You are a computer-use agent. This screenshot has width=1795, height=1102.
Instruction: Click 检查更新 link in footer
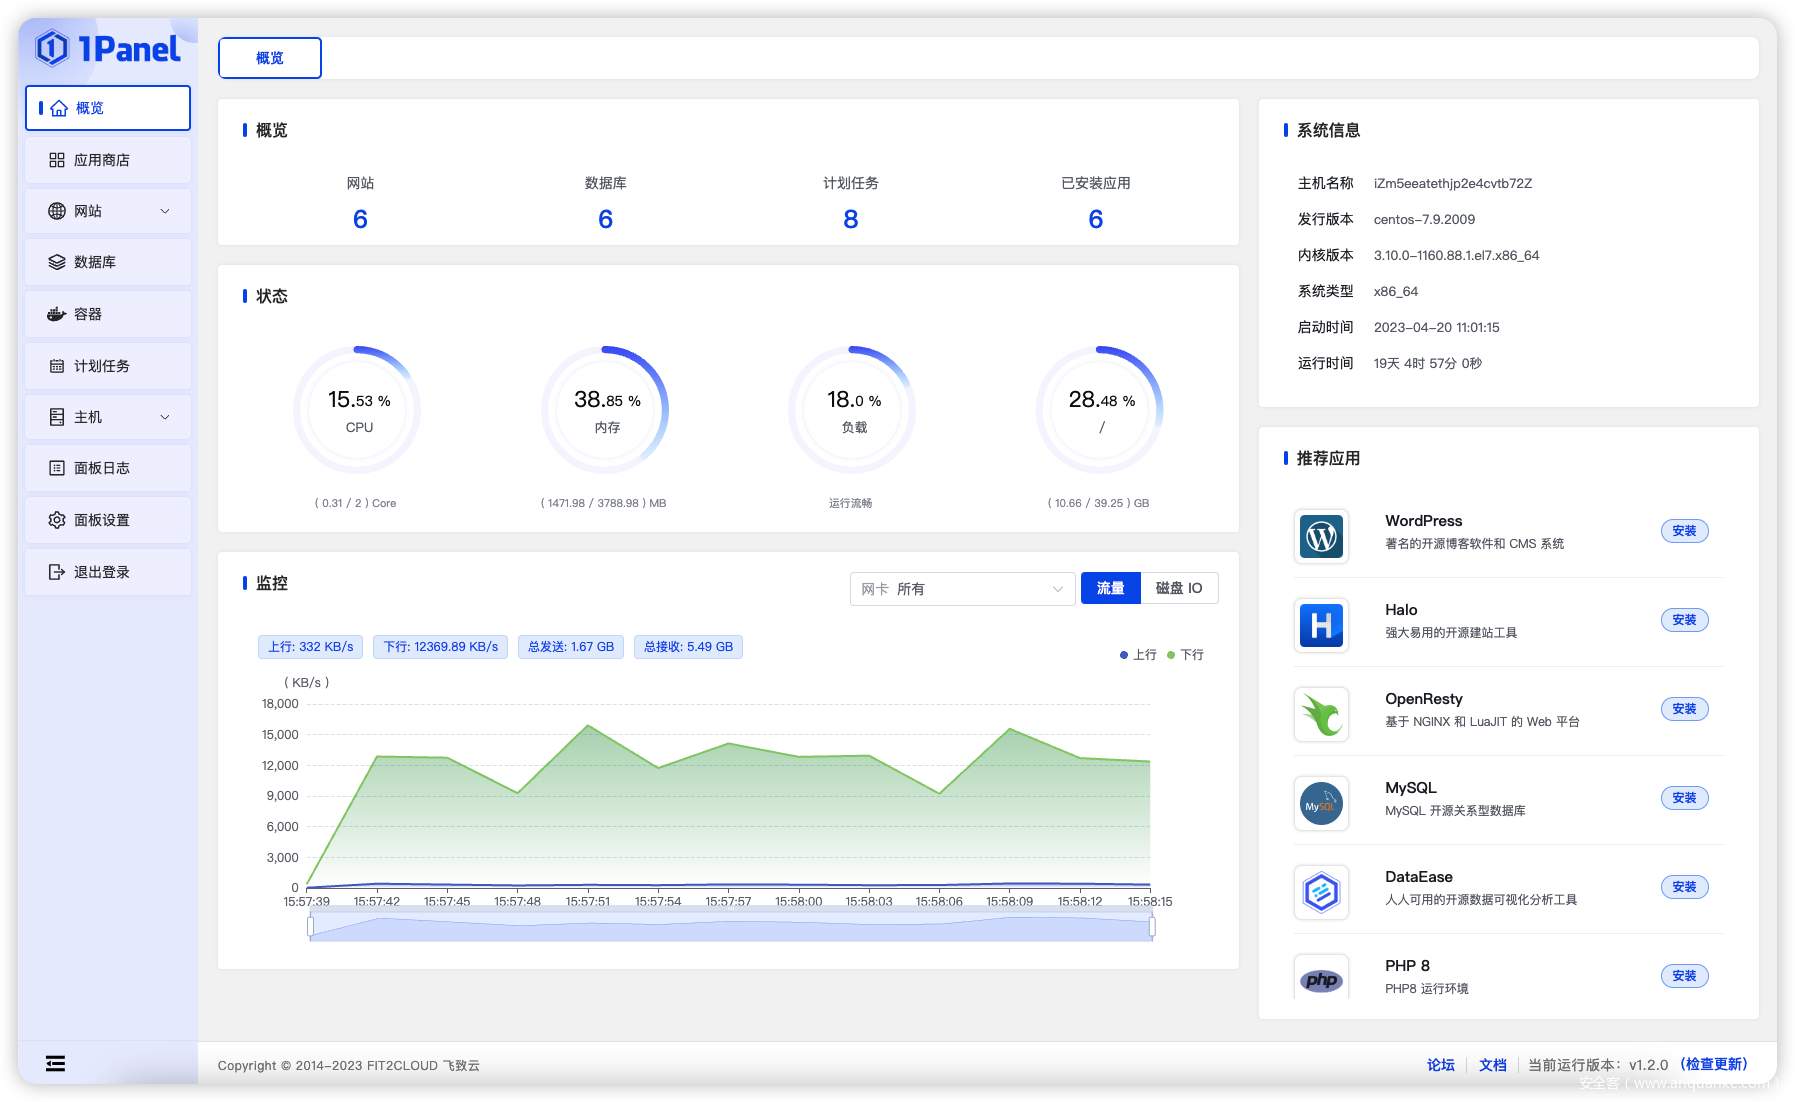click(x=1714, y=1064)
